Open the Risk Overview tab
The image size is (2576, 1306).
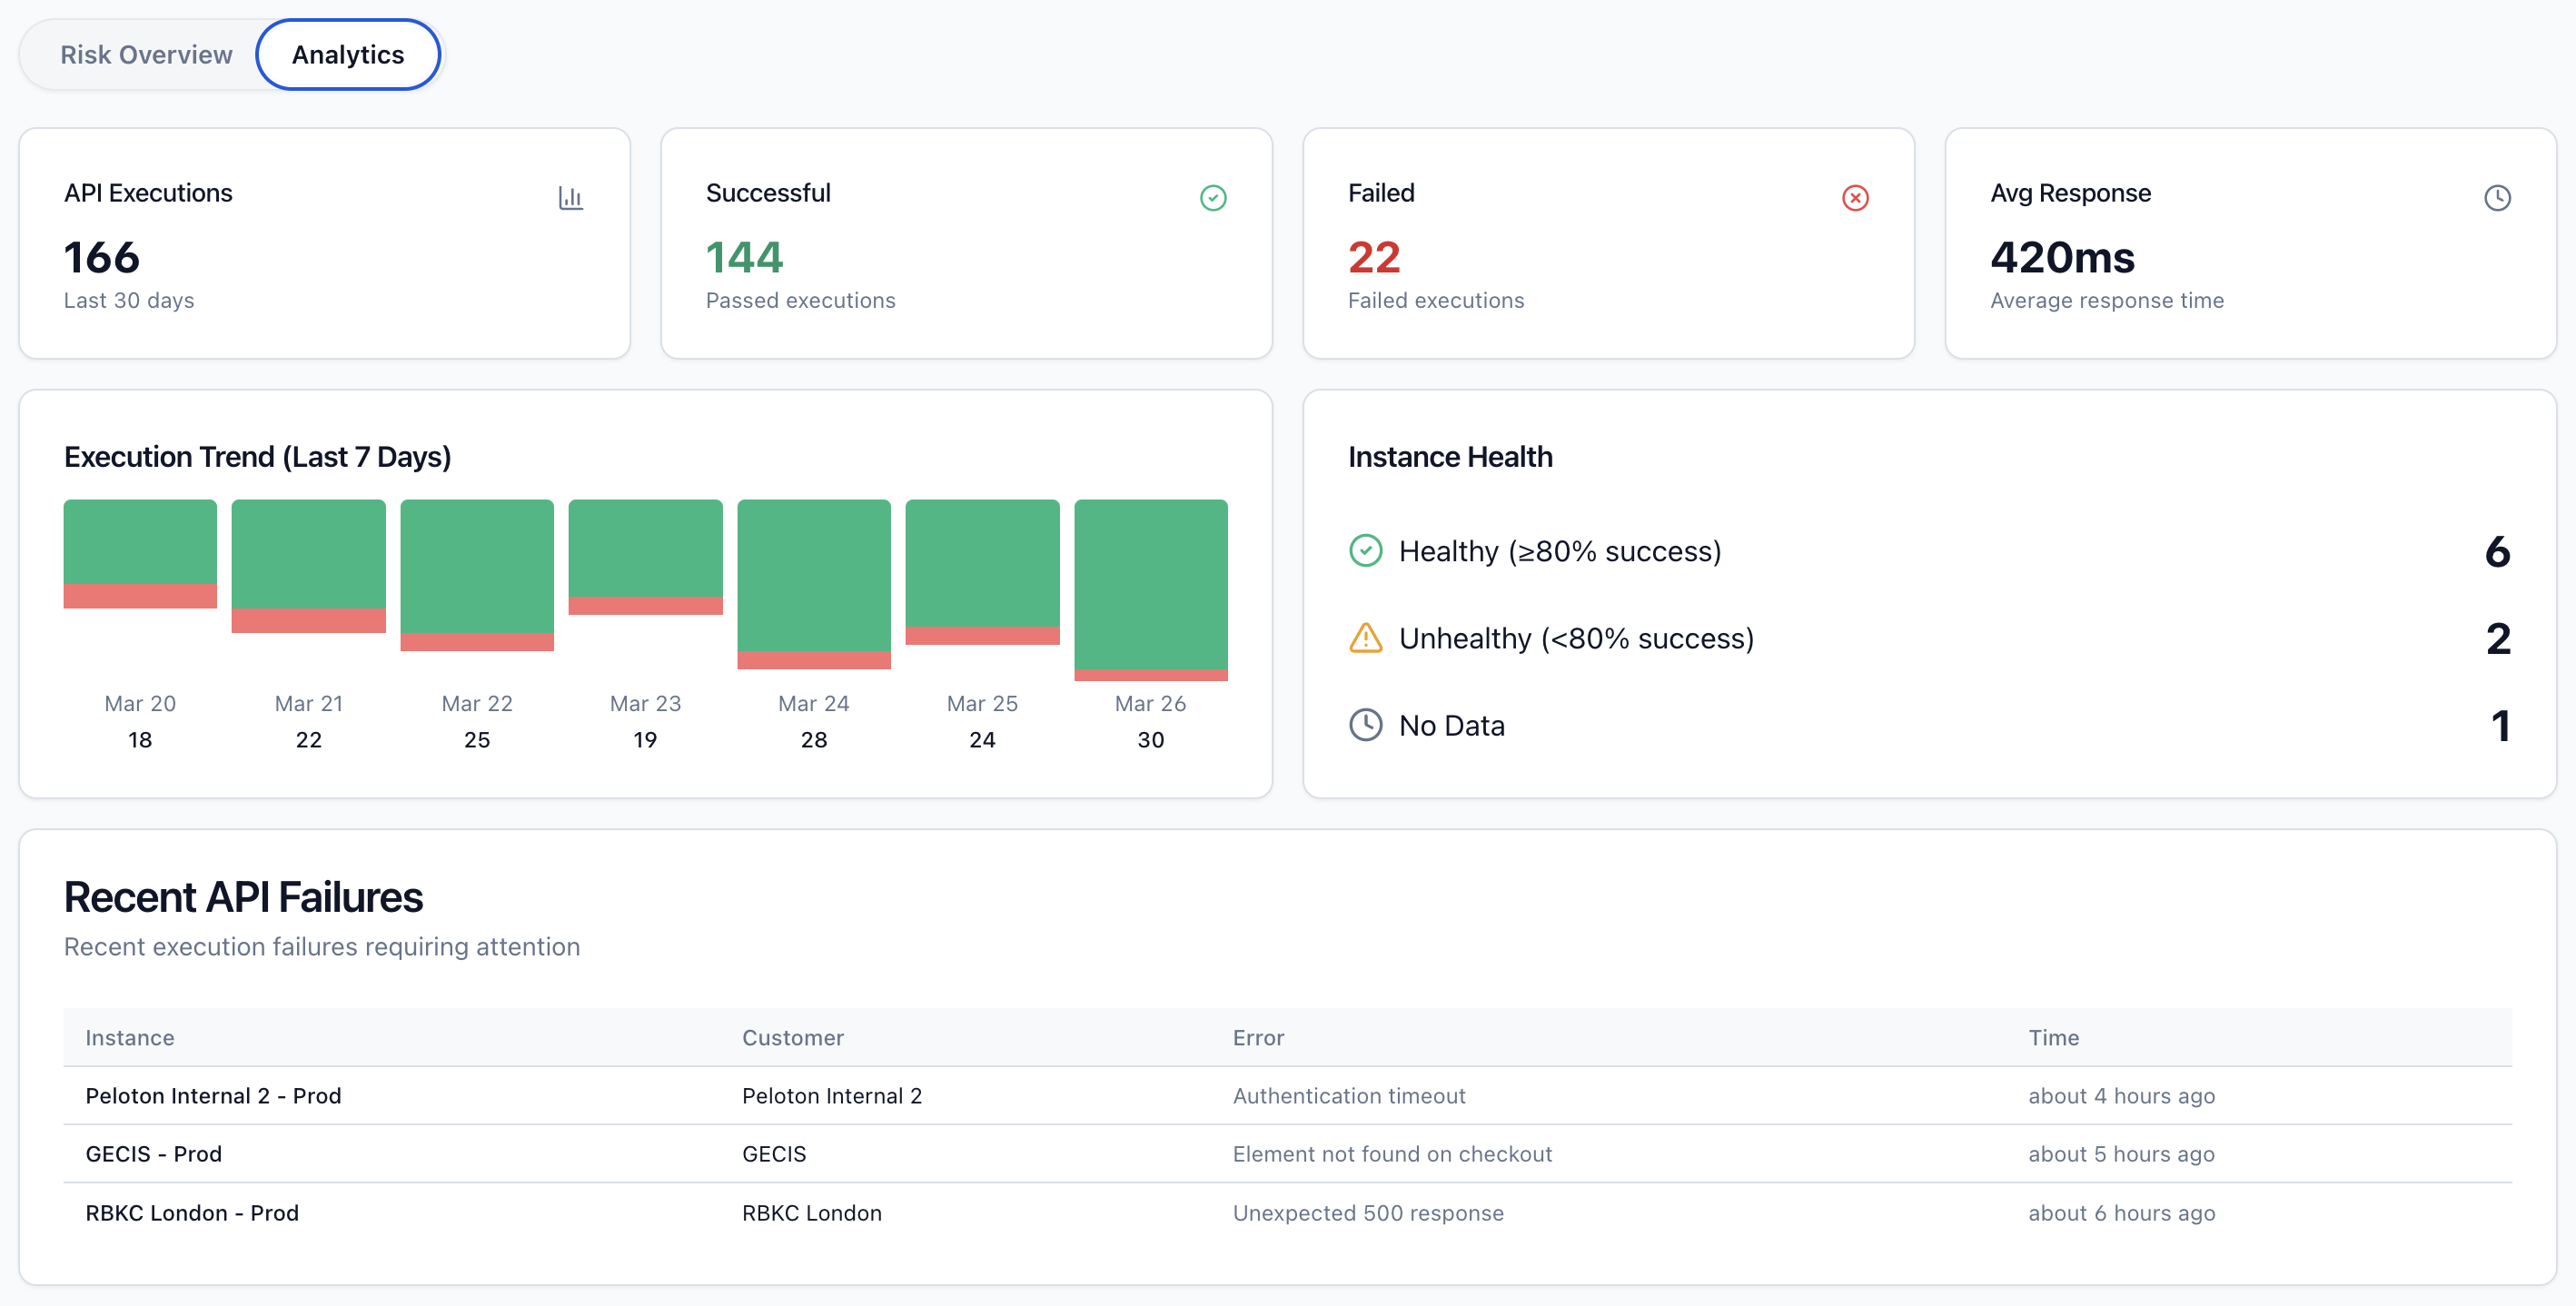click(146, 54)
